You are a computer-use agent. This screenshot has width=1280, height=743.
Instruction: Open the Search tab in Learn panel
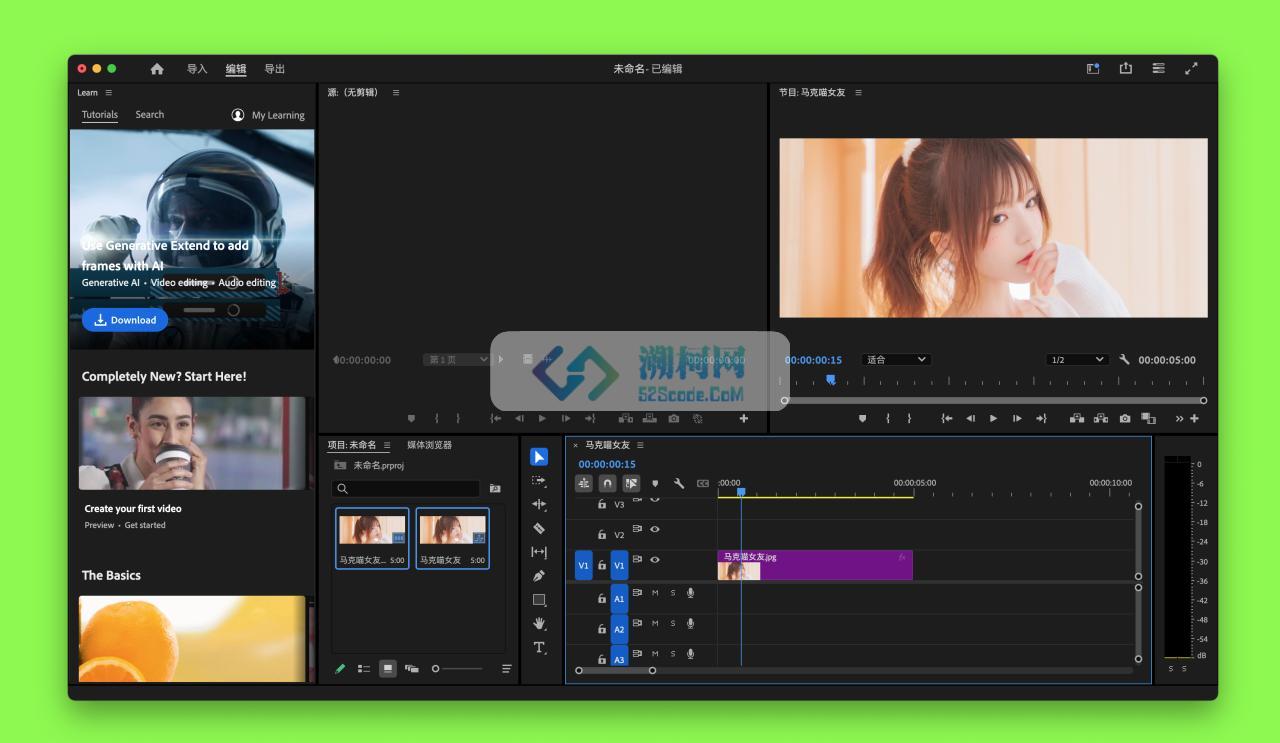(150, 115)
